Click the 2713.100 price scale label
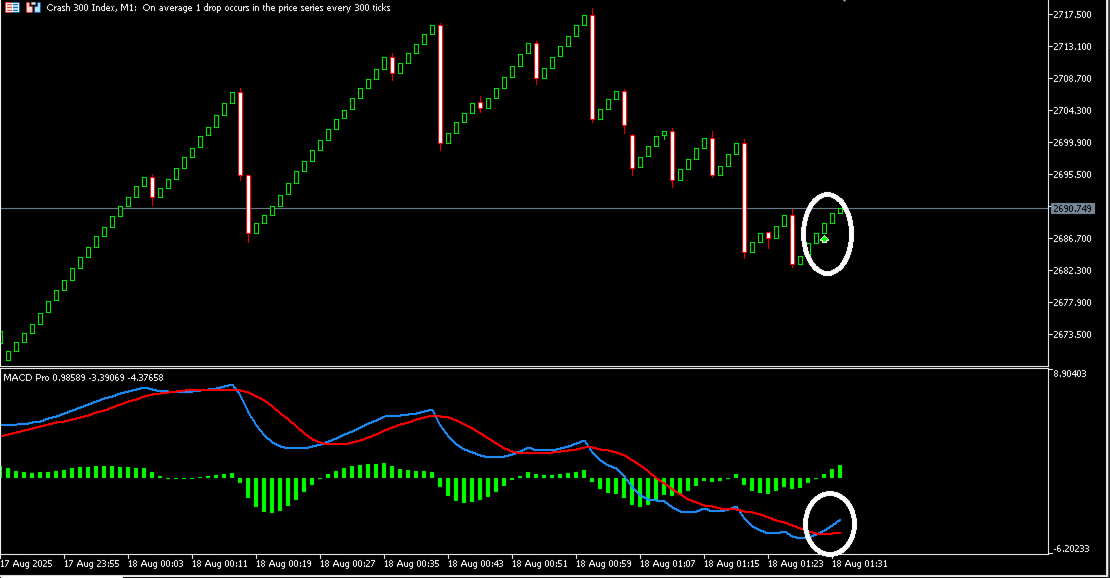 [1072, 47]
